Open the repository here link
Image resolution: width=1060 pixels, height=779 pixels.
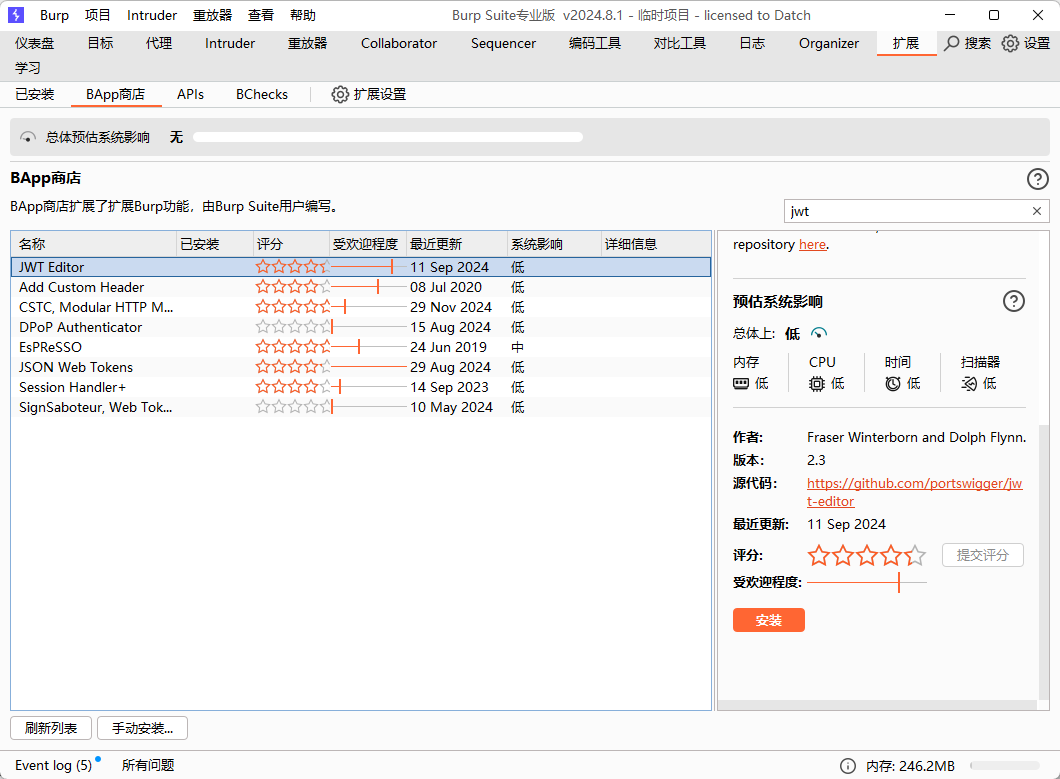coord(812,245)
